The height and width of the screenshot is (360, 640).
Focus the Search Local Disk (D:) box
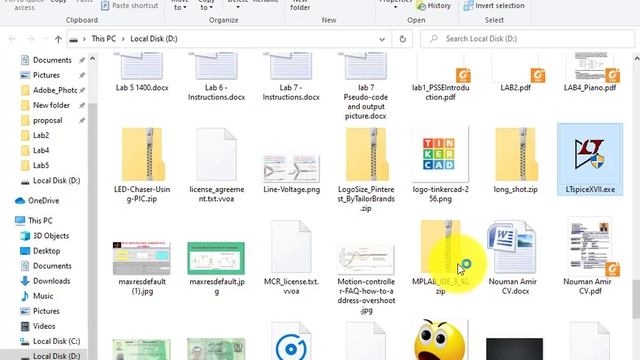tap(527, 39)
